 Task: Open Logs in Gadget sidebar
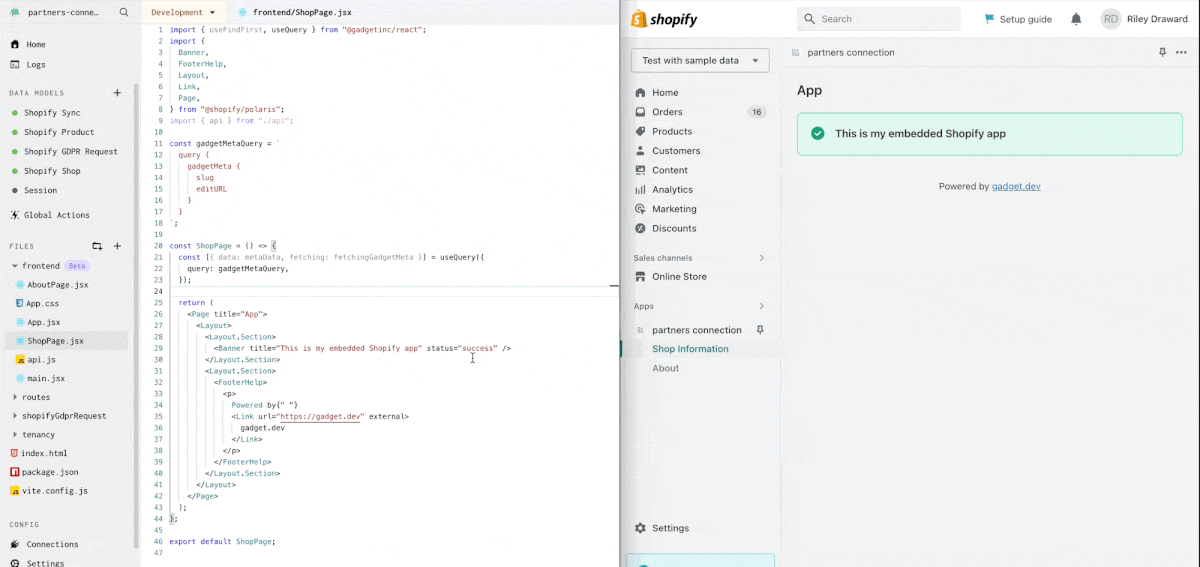coord(36,65)
